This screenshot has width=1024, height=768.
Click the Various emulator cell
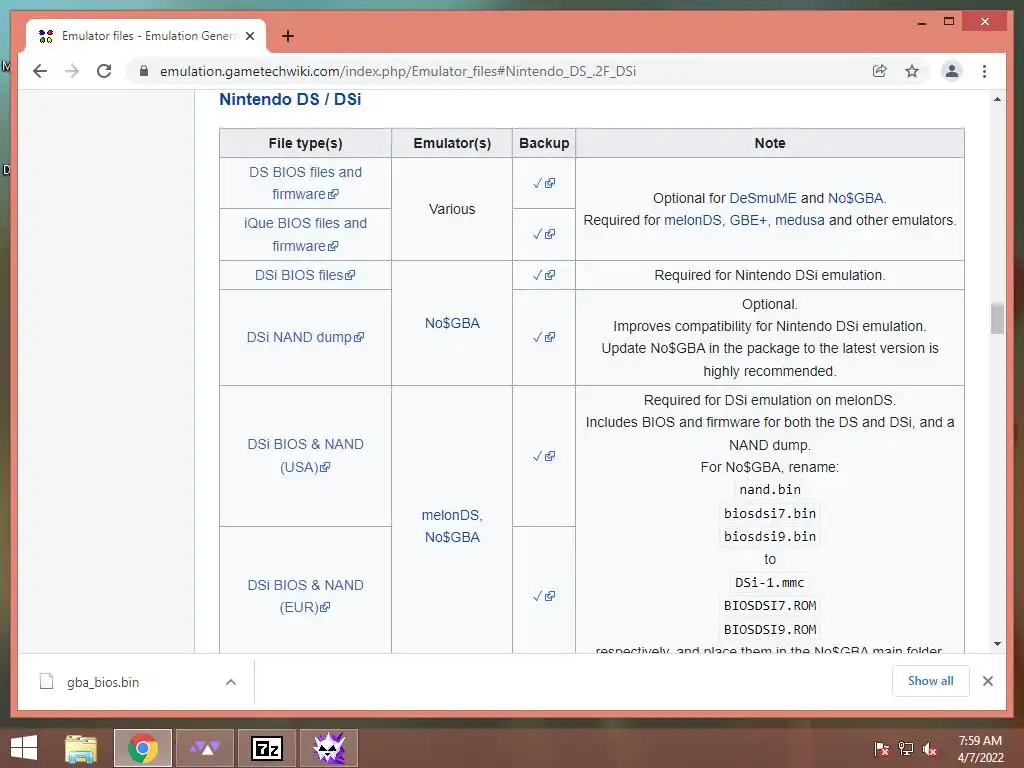coord(452,209)
